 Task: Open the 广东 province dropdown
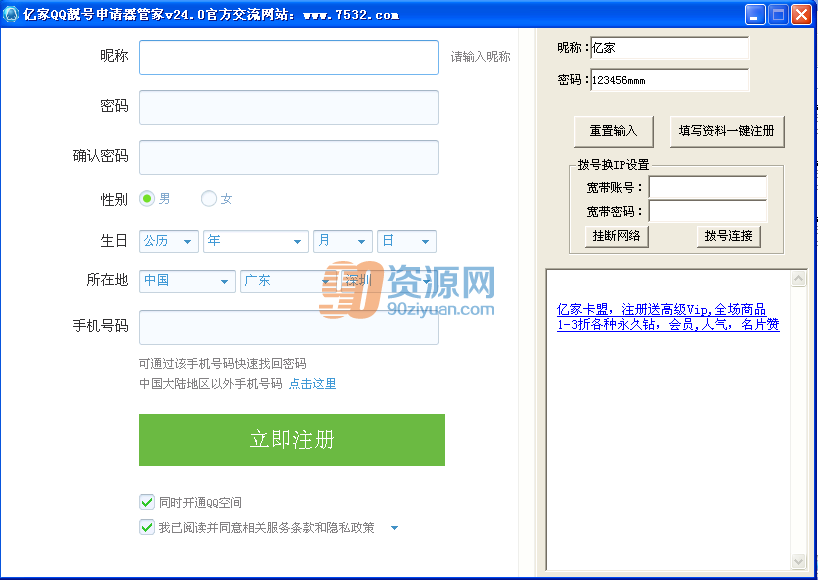tap(288, 281)
